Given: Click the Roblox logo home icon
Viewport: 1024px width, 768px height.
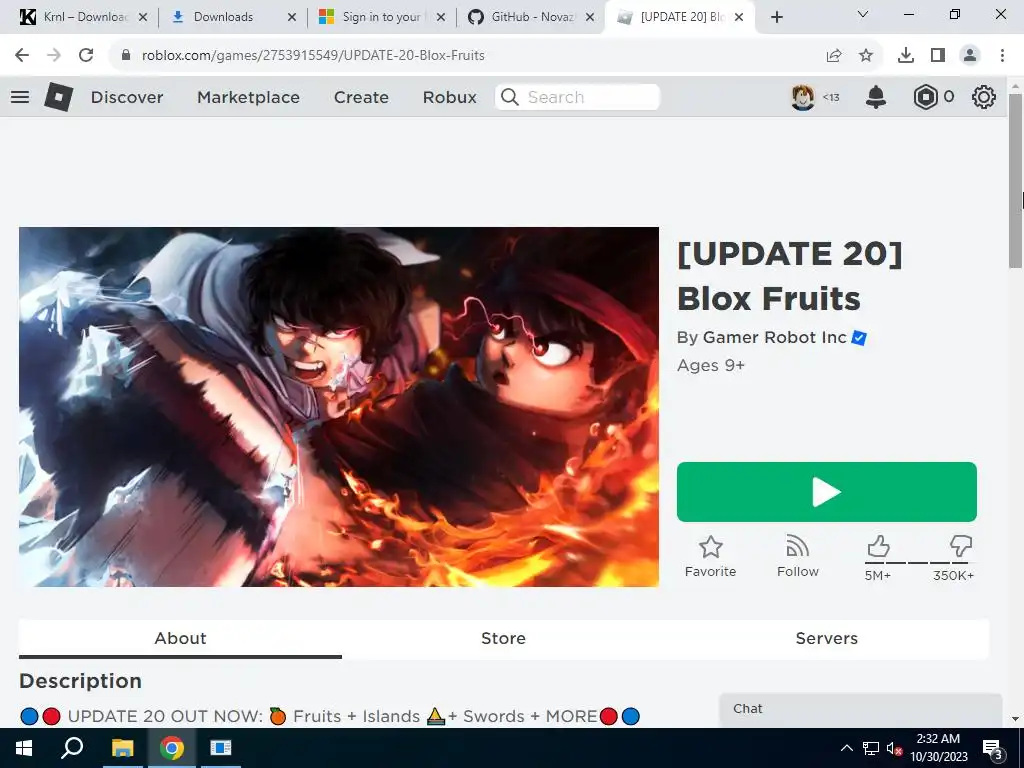Looking at the screenshot, I should tap(58, 97).
